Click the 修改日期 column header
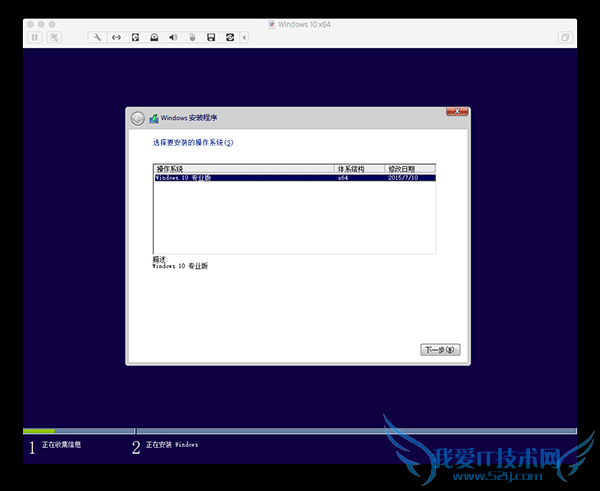 409,169
